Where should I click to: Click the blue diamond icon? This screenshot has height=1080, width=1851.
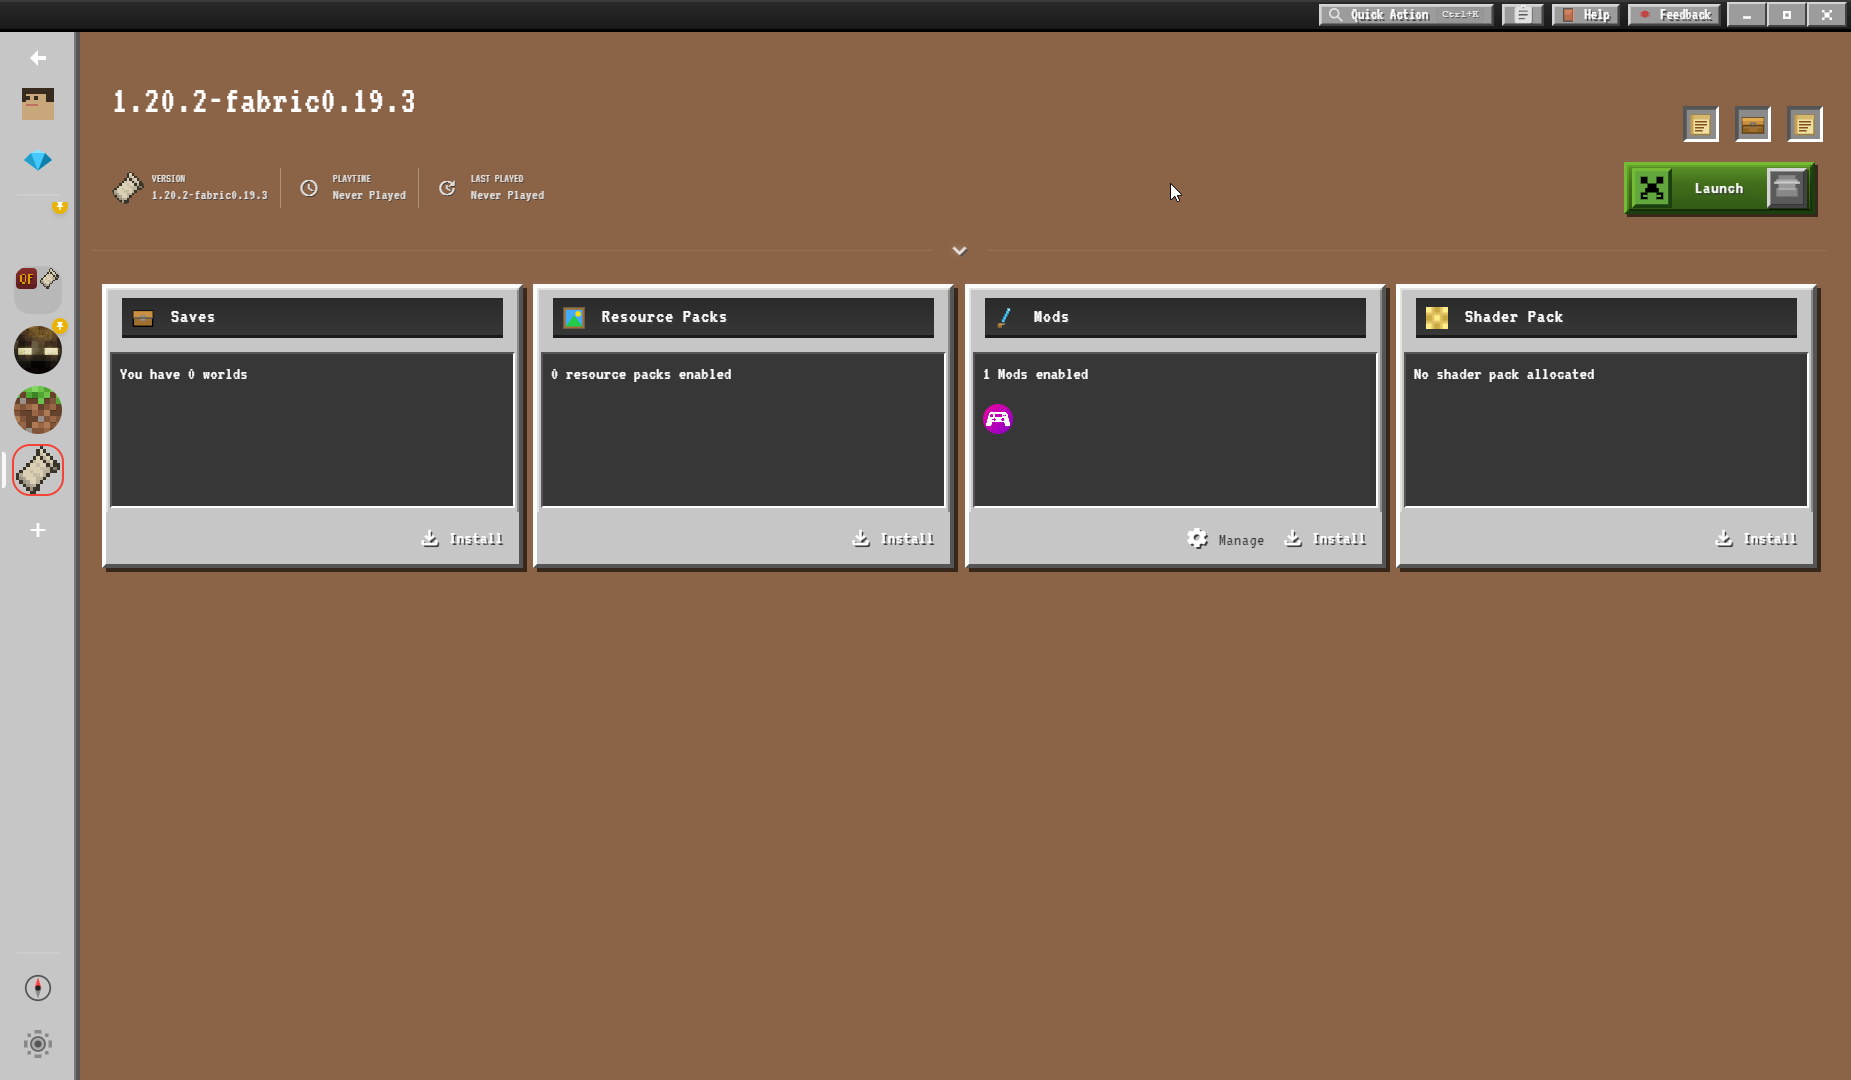coord(38,160)
